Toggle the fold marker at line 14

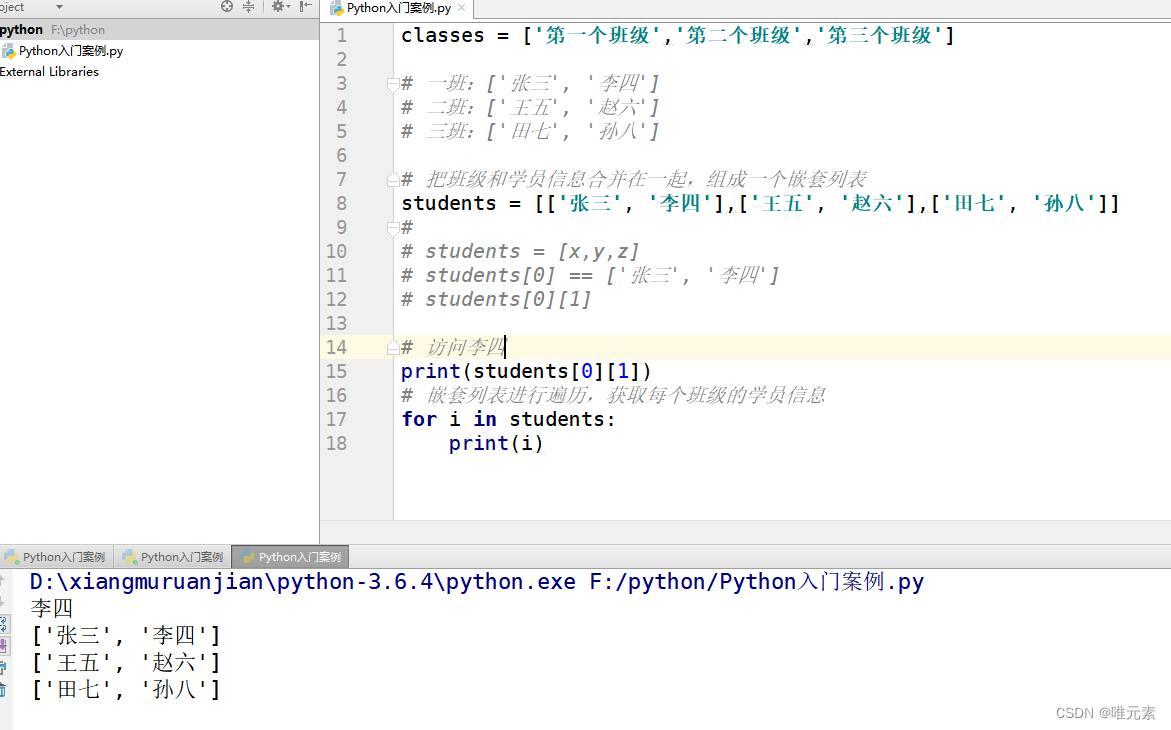click(393, 347)
